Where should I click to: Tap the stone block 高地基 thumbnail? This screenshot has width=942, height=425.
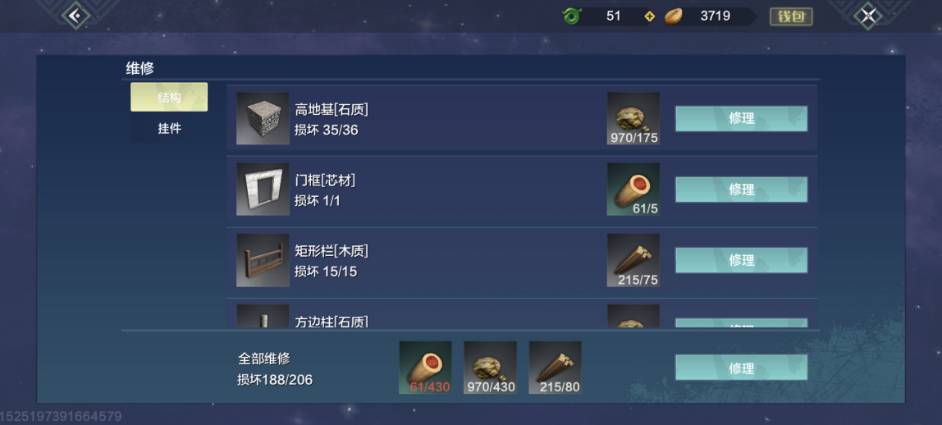pyautogui.click(x=263, y=118)
